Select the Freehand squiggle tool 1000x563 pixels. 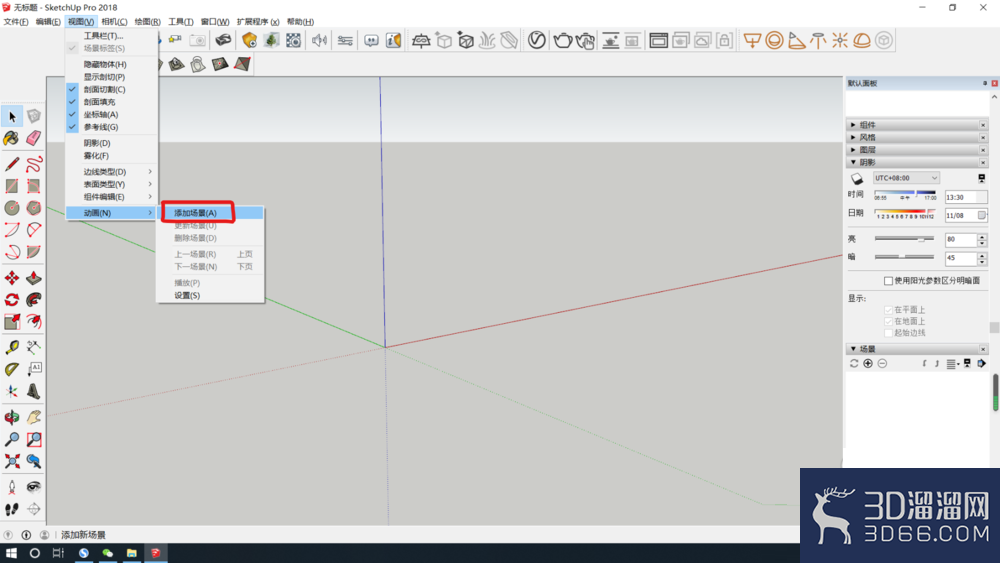[34, 164]
